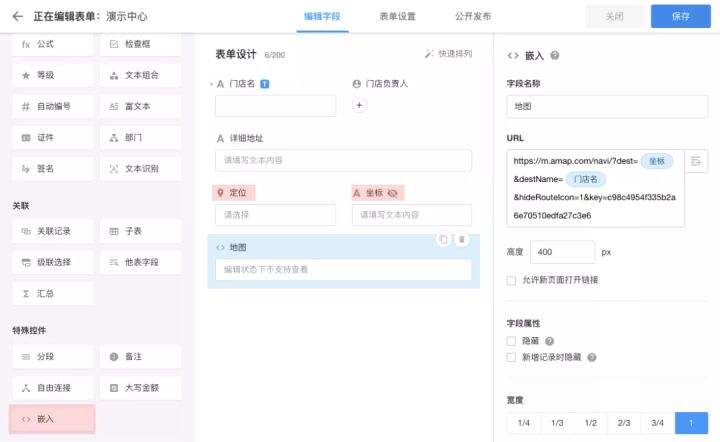Image resolution: width=720 pixels, height=442 pixels.
Task: Click the 高度 input field
Action: tap(561, 252)
